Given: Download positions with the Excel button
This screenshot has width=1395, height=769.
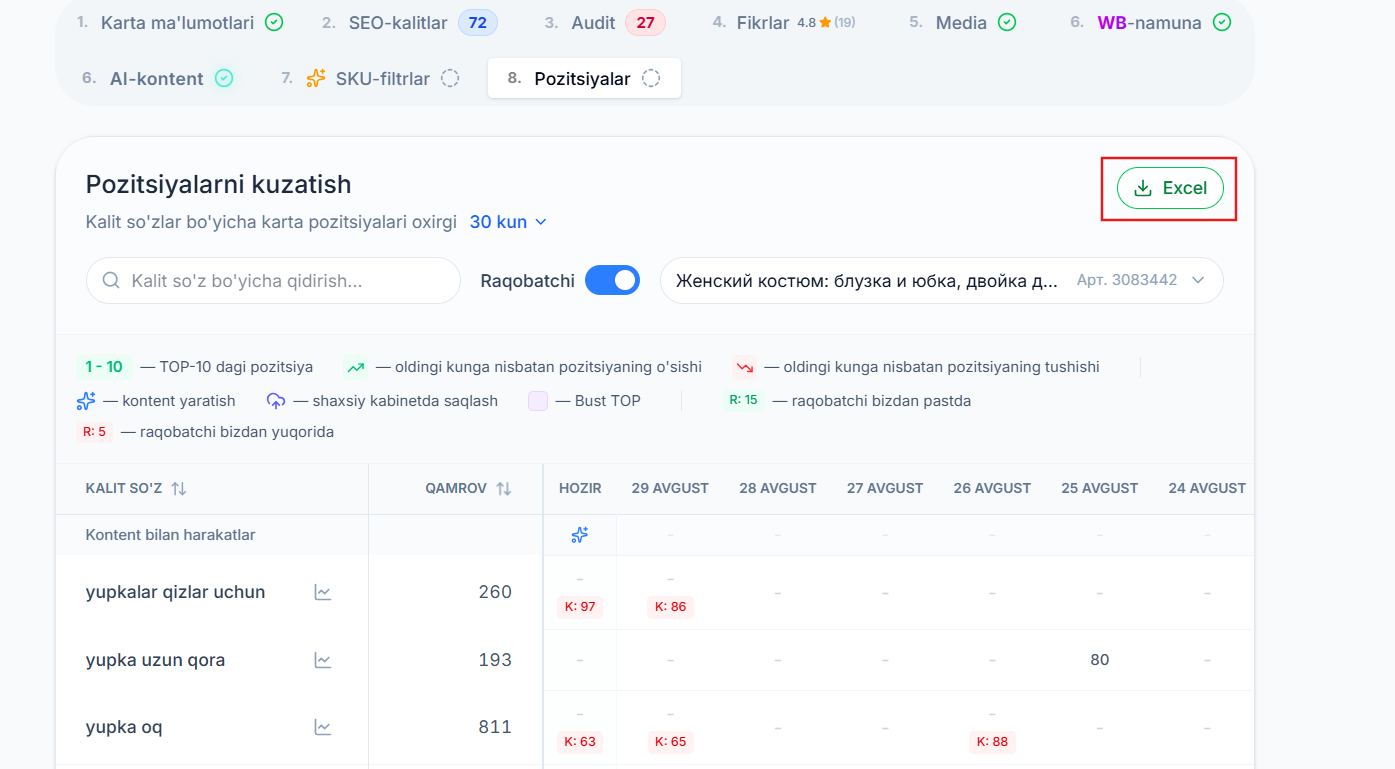Looking at the screenshot, I should click(x=1170, y=188).
